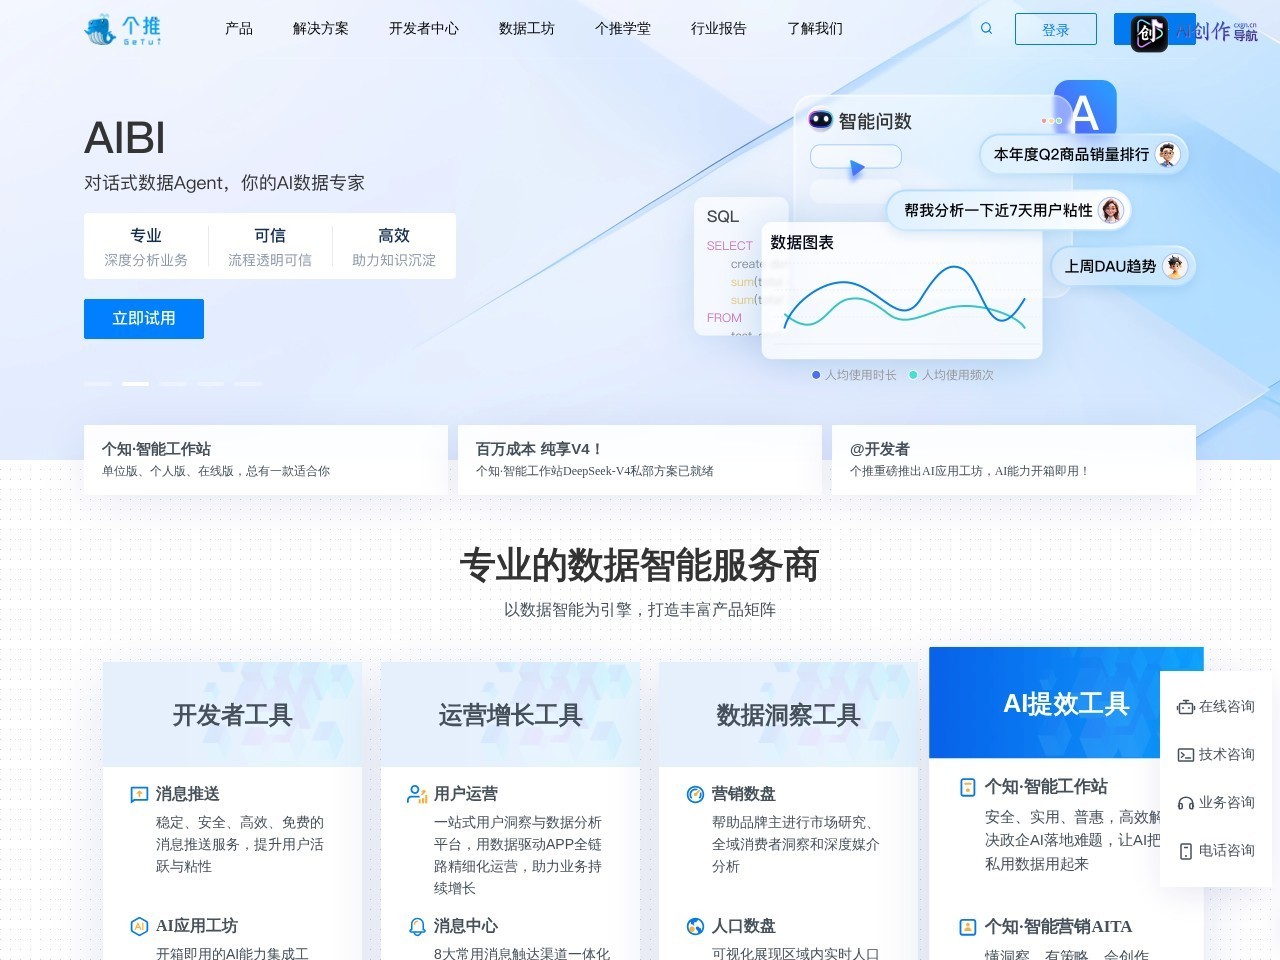Image resolution: width=1280 pixels, height=960 pixels.
Task: Click the 登录 button
Action: tap(1056, 29)
